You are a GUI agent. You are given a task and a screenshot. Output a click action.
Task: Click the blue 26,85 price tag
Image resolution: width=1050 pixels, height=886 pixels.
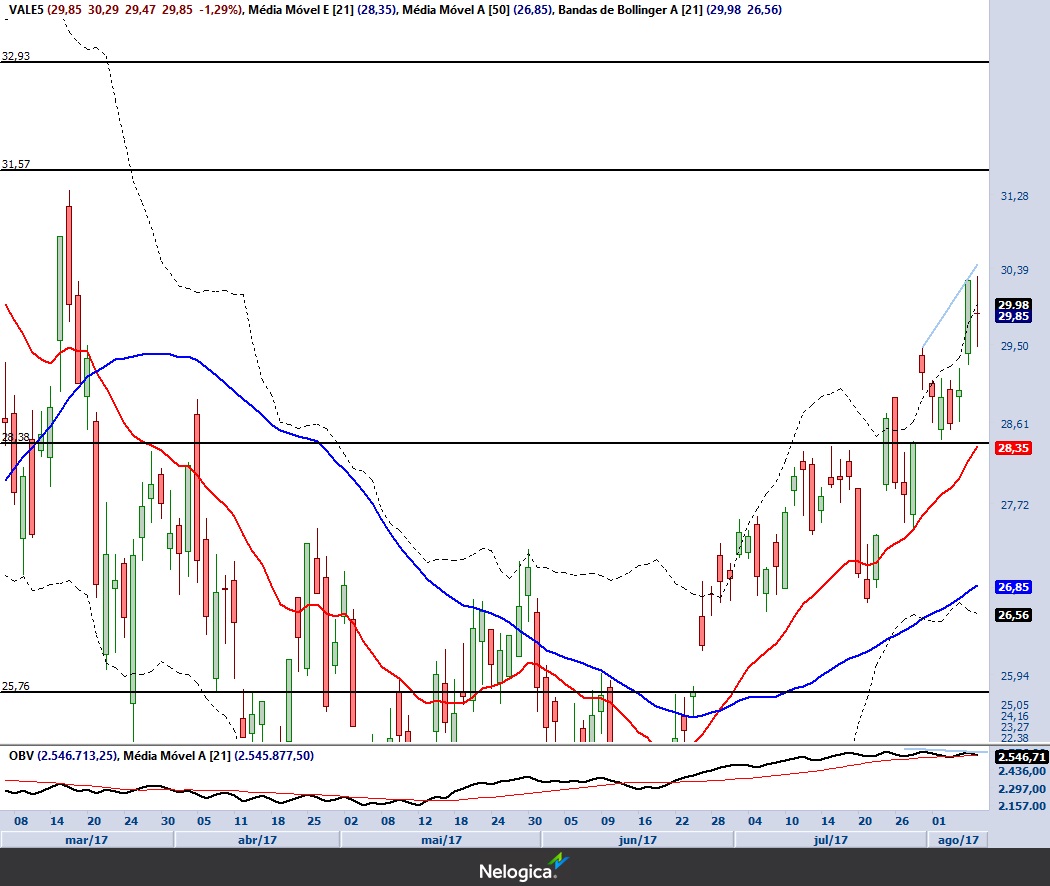coord(1013,587)
